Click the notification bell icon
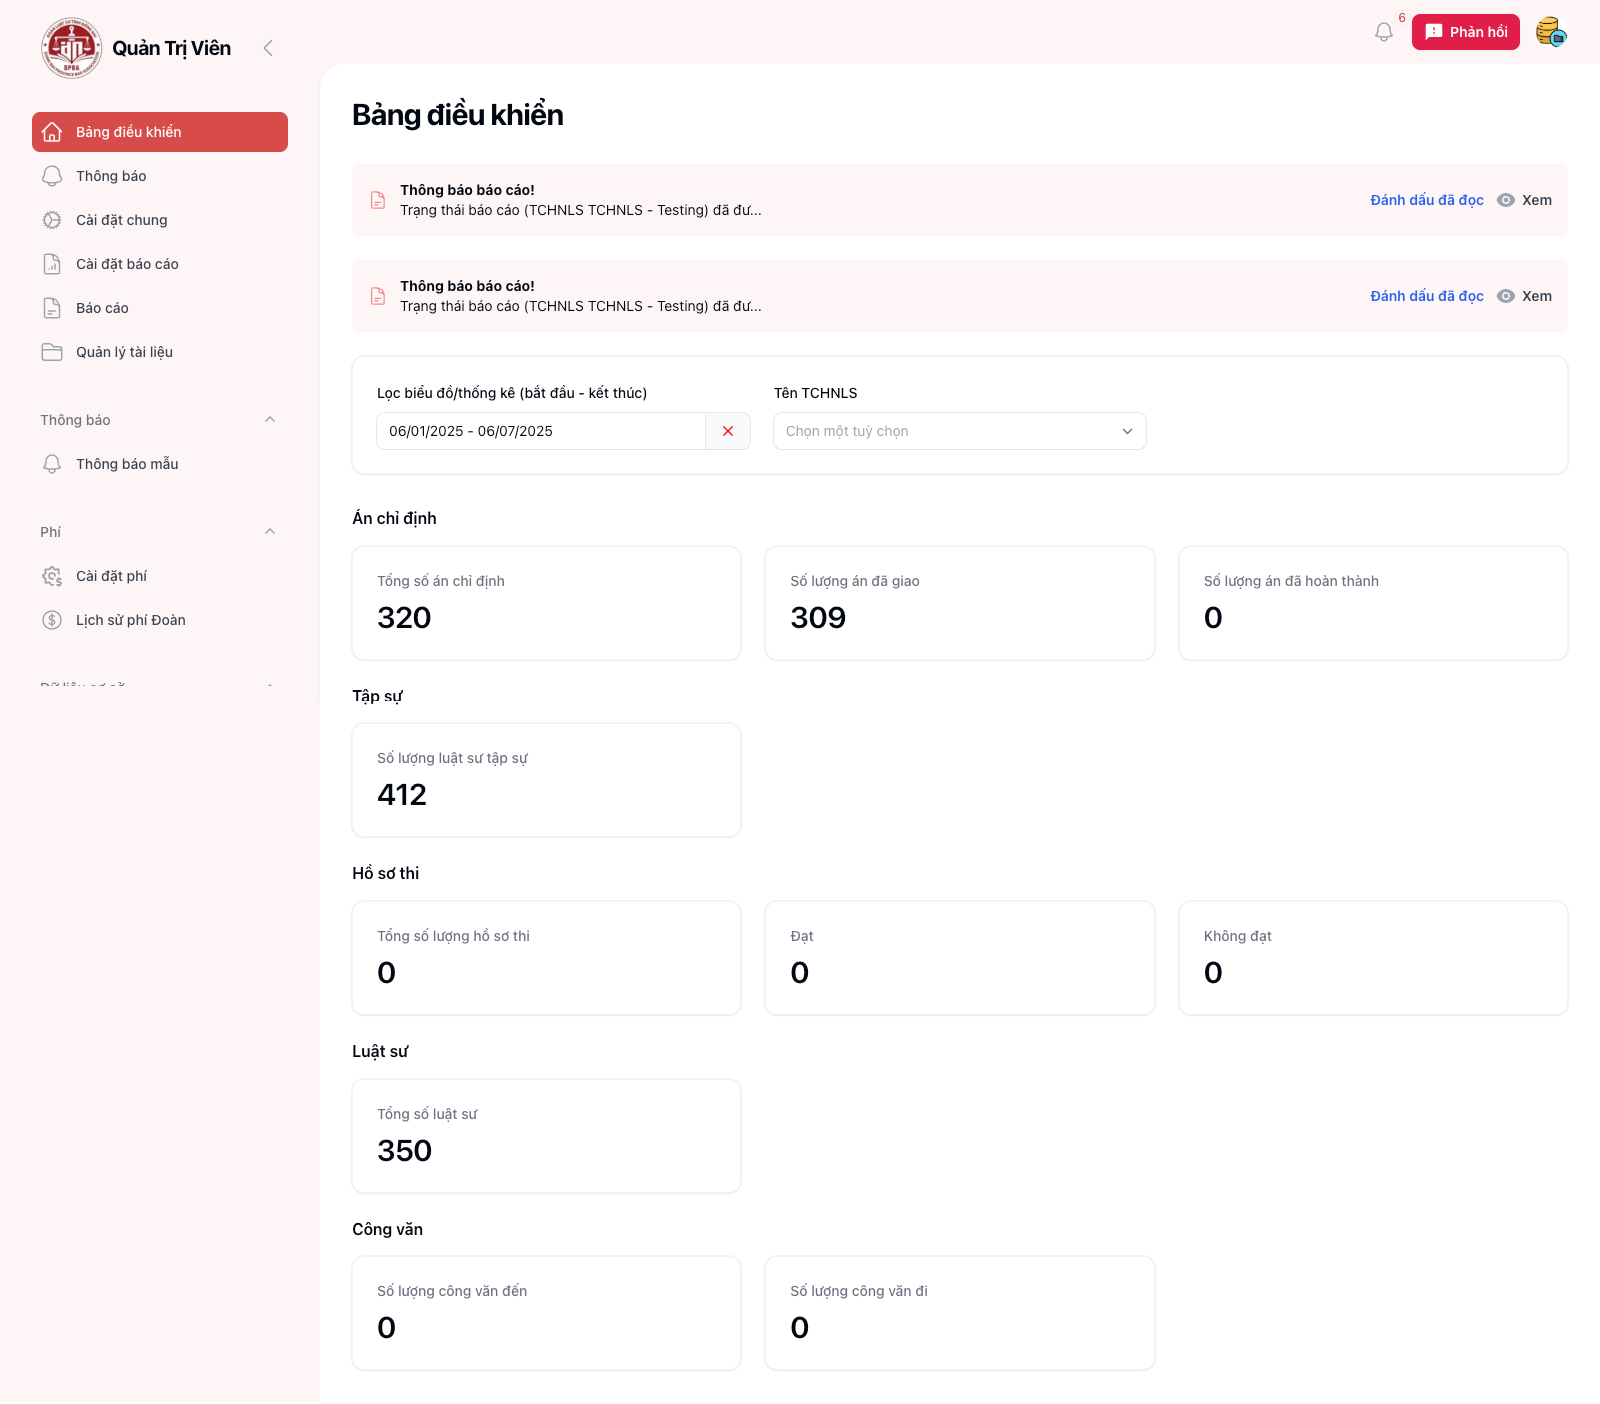Viewport: 1600px width, 1404px height. click(1383, 32)
